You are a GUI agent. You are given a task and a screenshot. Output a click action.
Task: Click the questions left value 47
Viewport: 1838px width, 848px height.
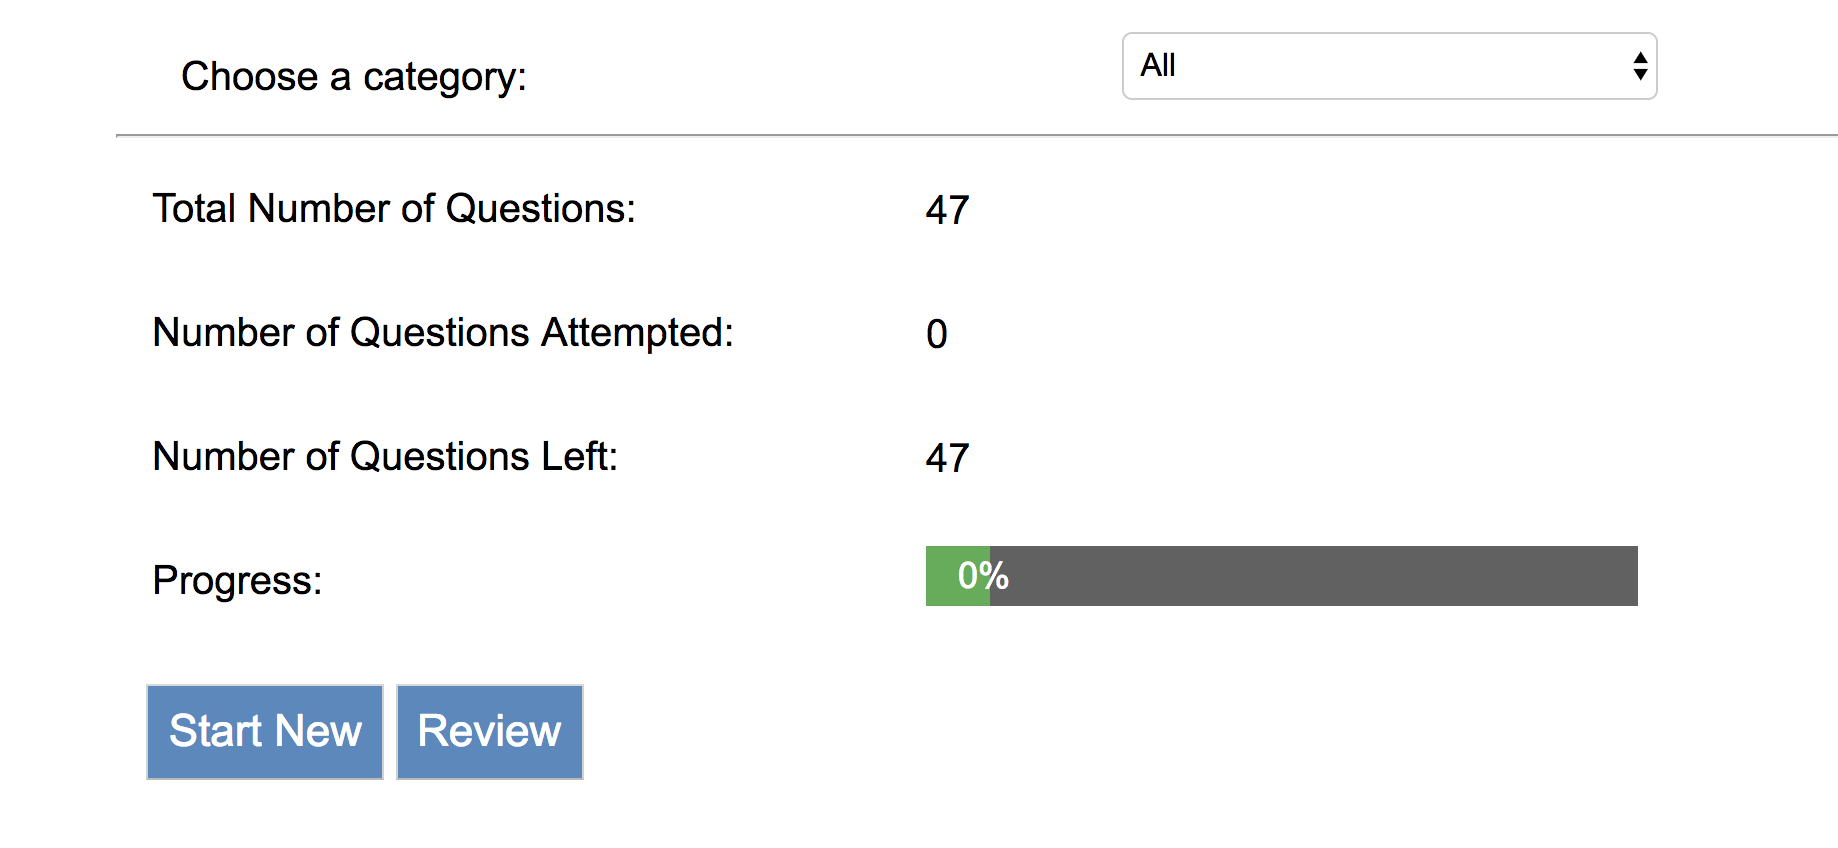point(947,458)
